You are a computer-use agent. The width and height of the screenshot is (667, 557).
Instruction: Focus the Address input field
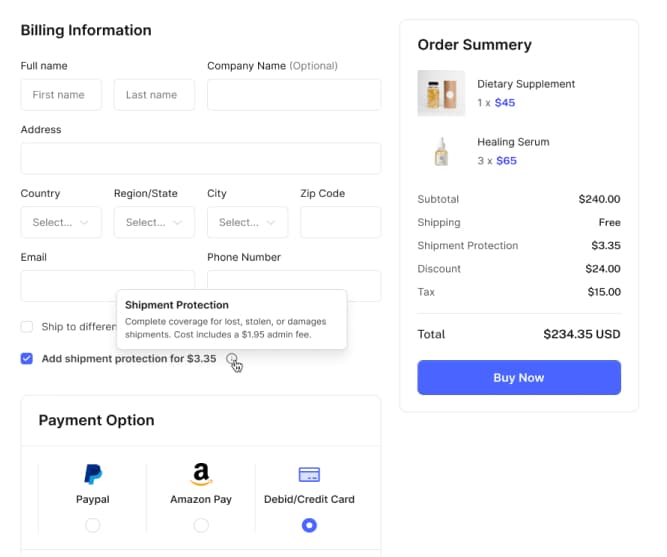point(201,158)
